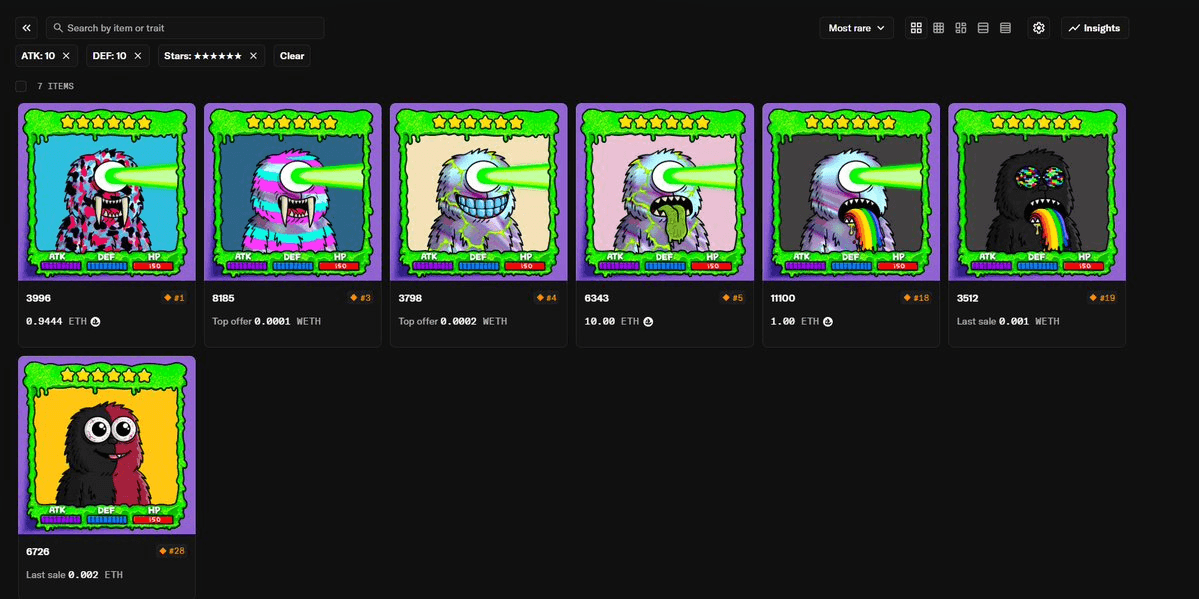Switch to compact small grid view

coord(938,28)
